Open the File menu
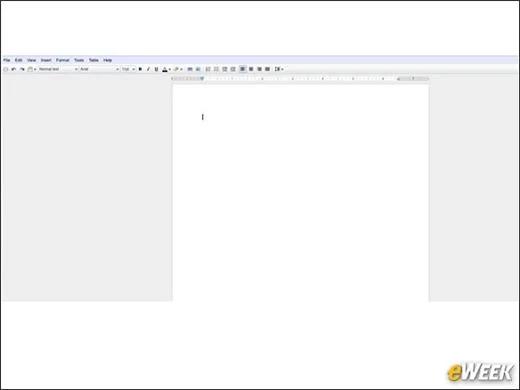The width and height of the screenshot is (520, 390). point(7,60)
